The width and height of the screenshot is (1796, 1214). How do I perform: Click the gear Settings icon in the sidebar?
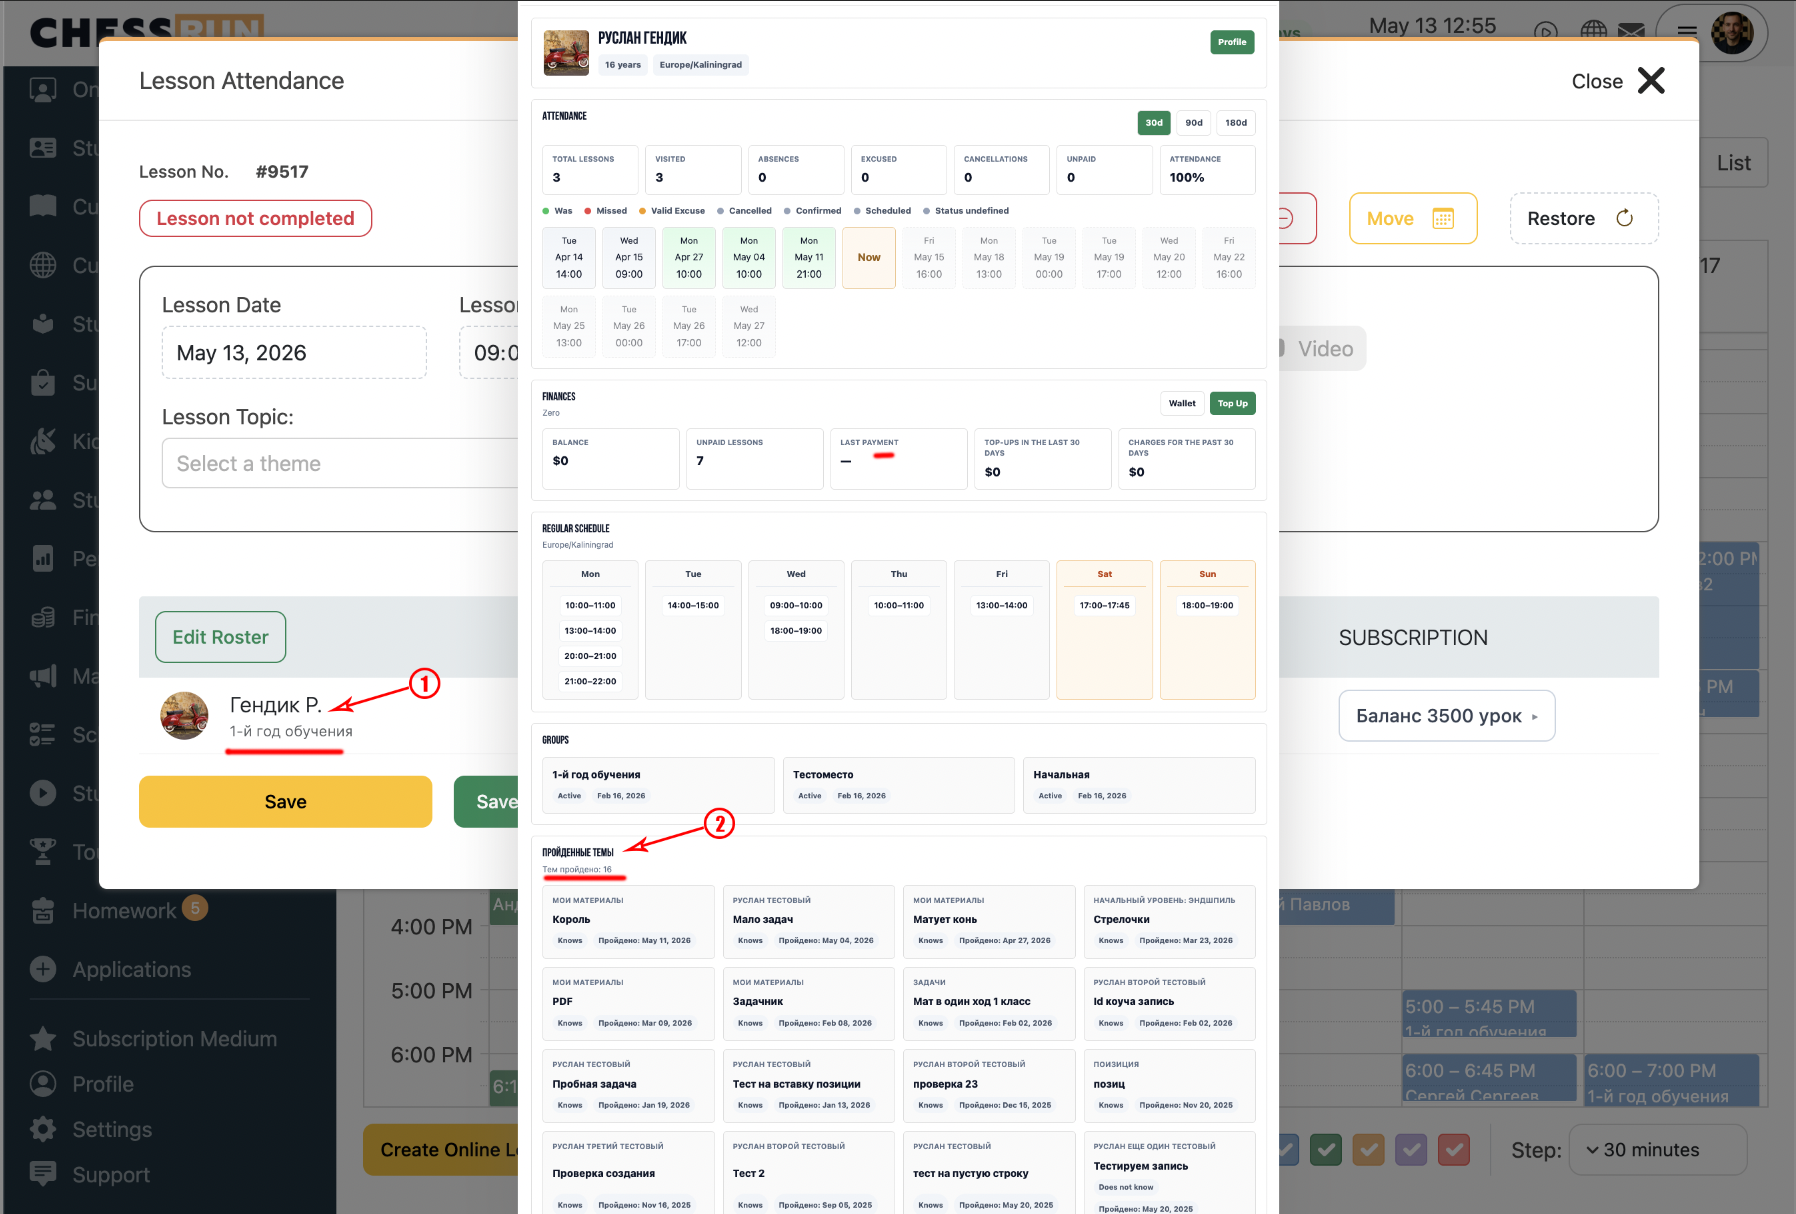(x=43, y=1129)
